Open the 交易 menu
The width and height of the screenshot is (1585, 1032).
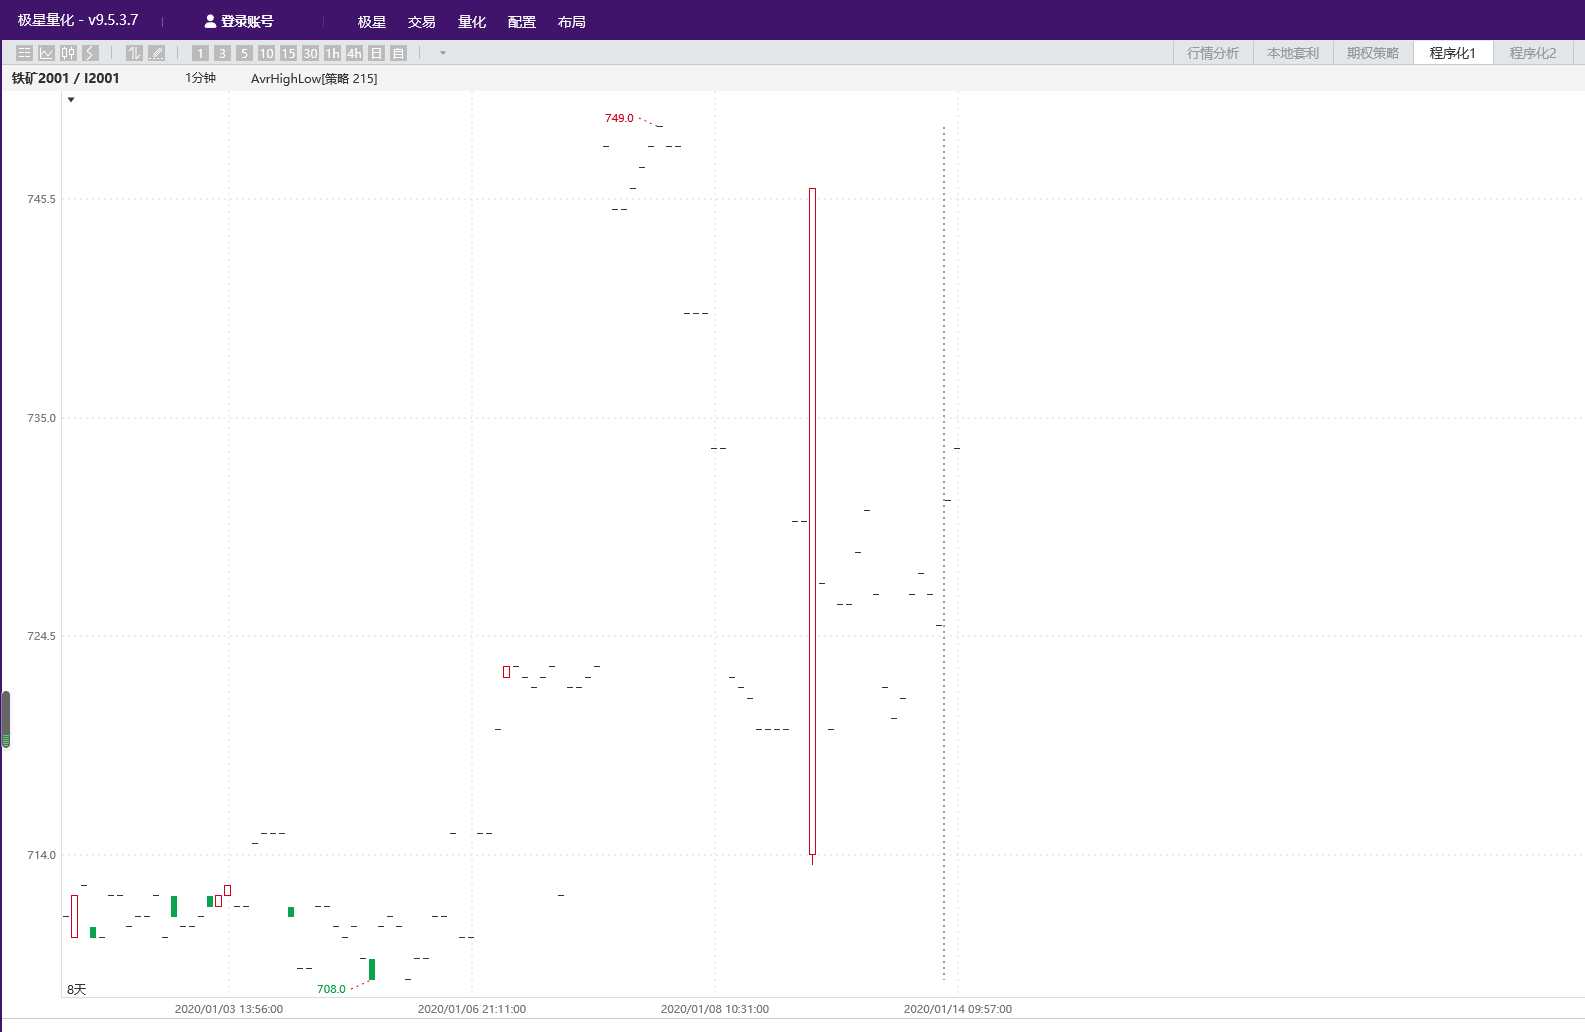422,21
